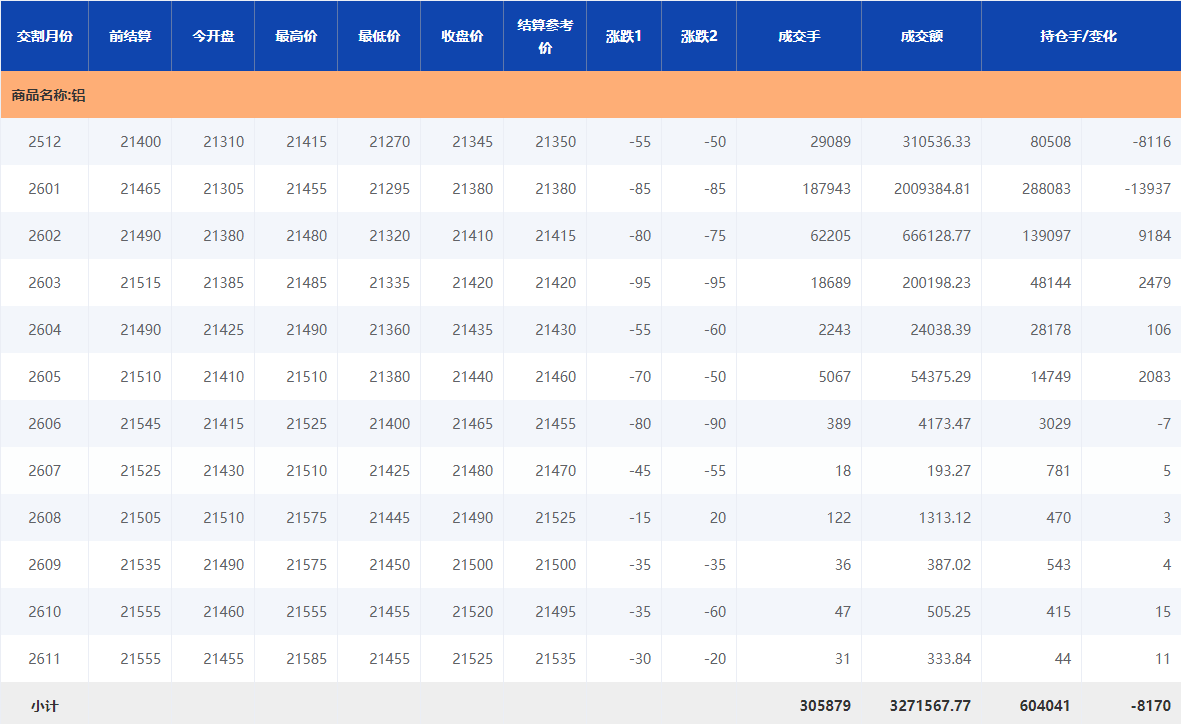Click the 商品名称:铝 group row
Viewport: 1181px width, 724px height.
(48, 95)
